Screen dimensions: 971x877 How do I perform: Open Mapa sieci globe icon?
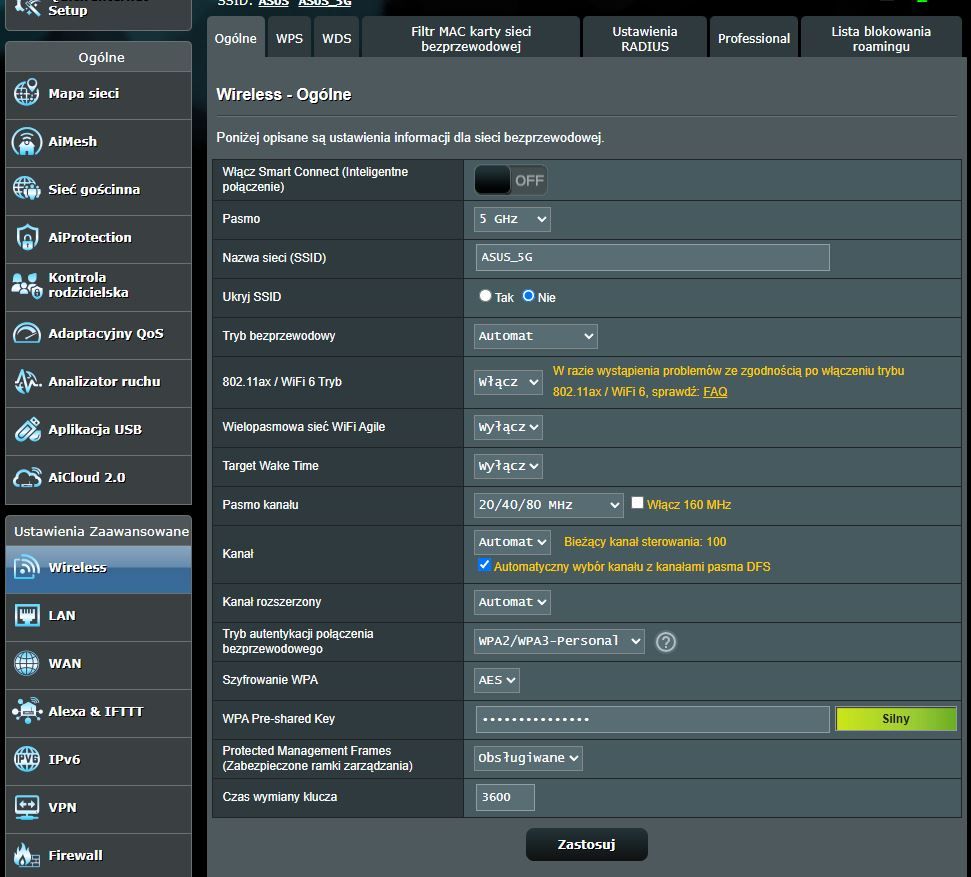pyautogui.click(x=27, y=93)
